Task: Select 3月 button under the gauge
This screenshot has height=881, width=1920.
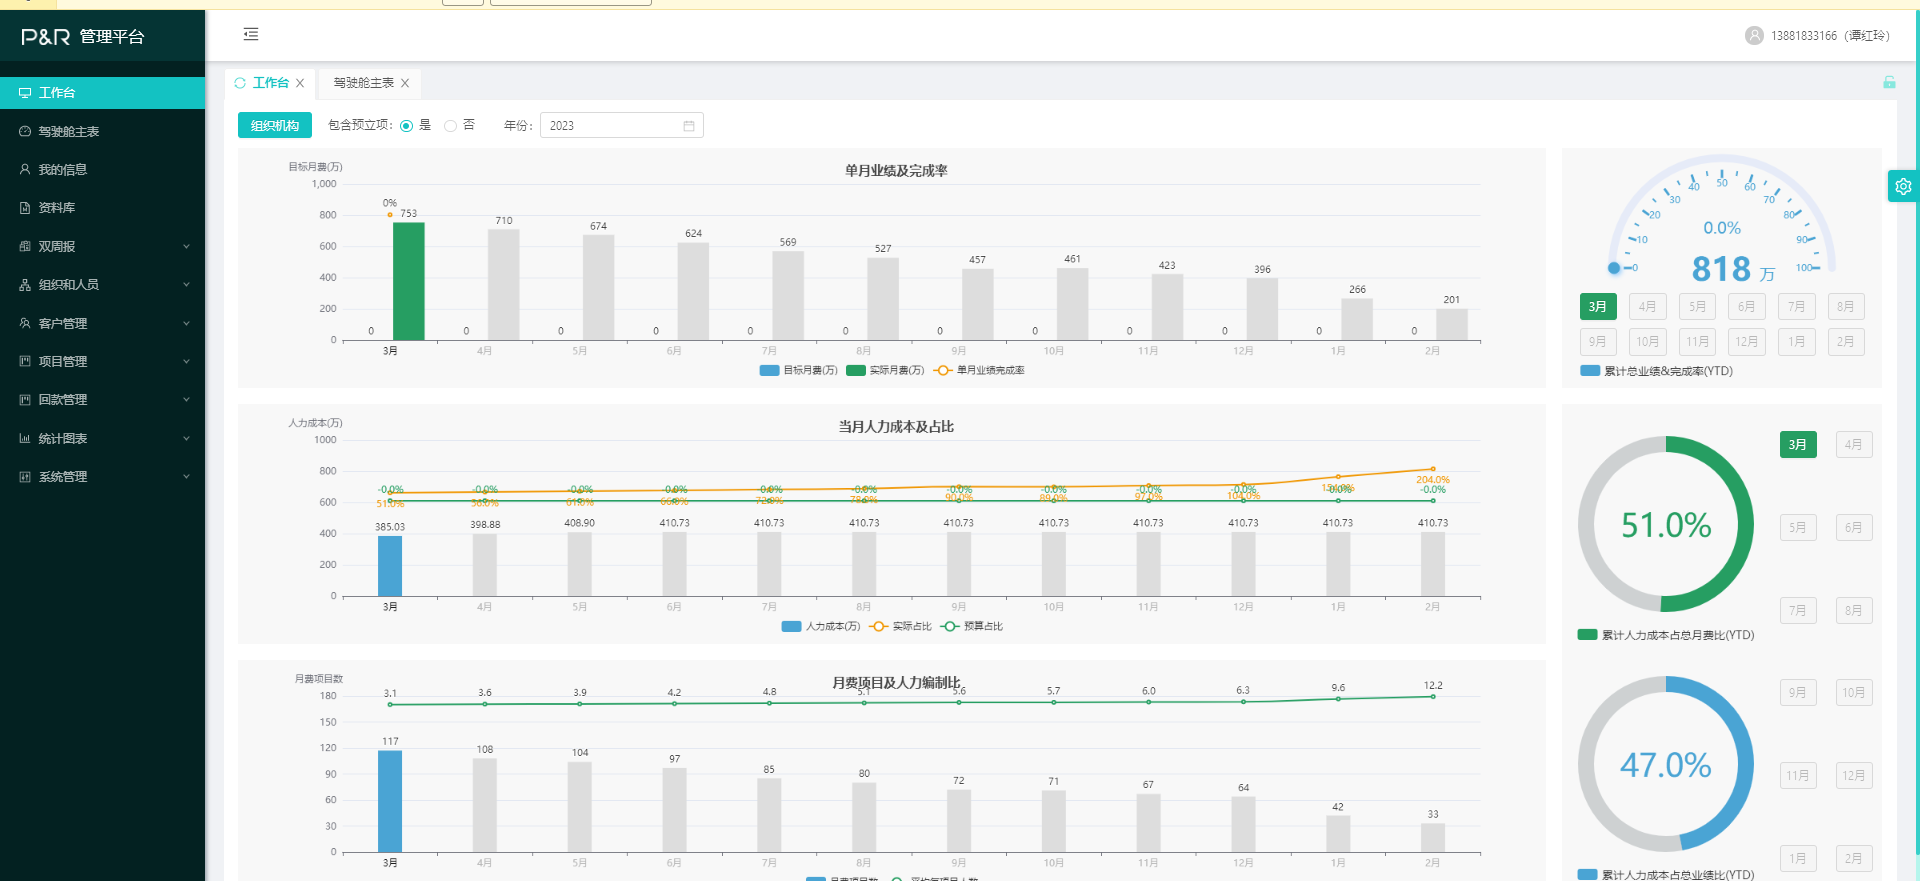Action: click(1598, 307)
